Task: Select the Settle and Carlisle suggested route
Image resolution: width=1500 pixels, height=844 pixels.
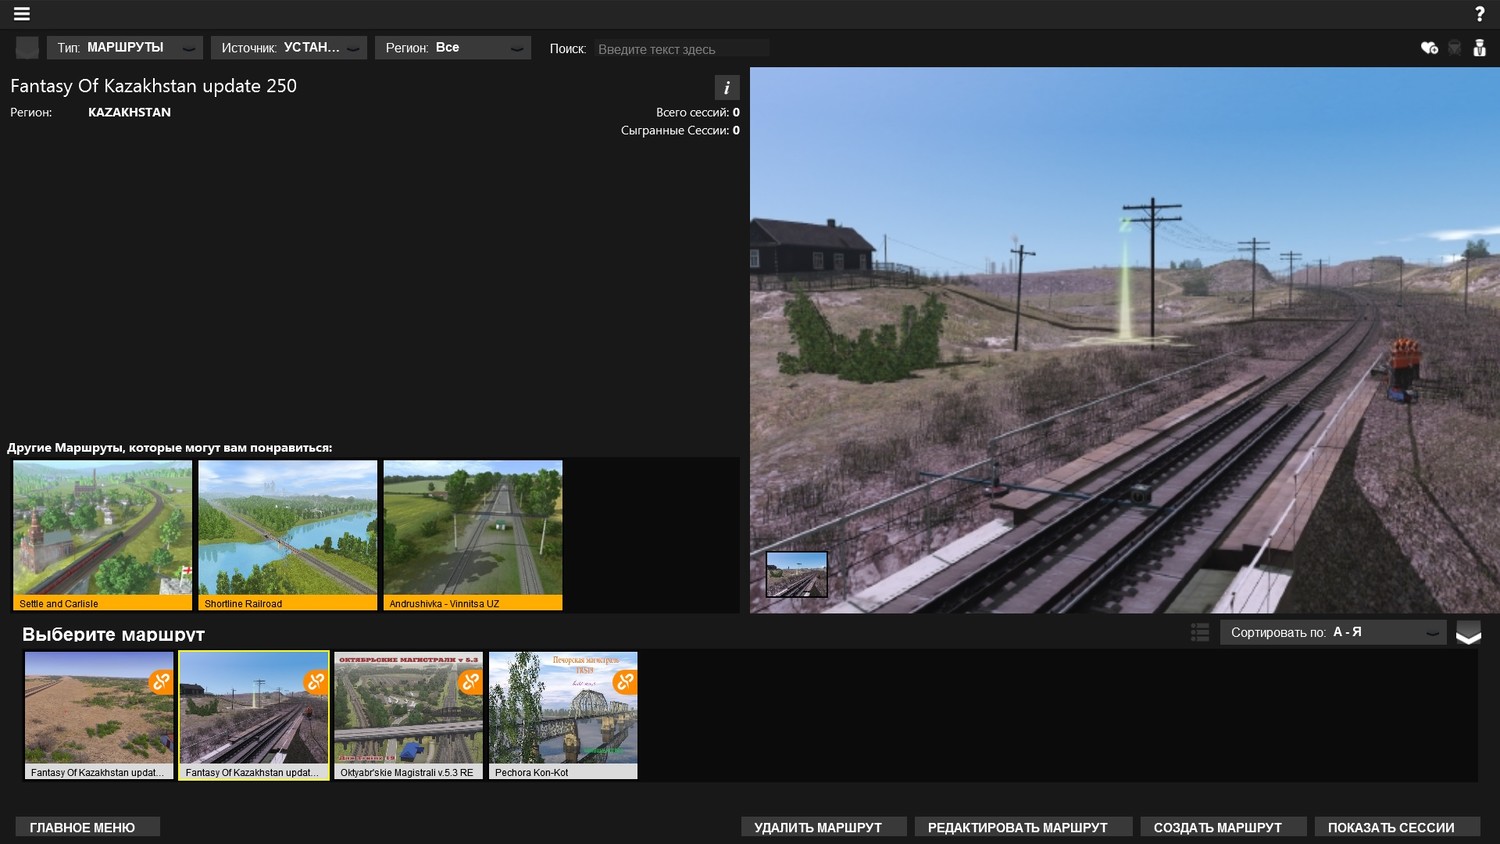Action: point(102,535)
